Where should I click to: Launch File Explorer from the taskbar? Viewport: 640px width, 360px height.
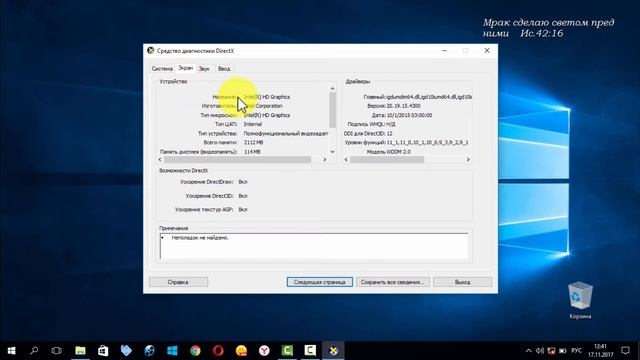(80, 350)
